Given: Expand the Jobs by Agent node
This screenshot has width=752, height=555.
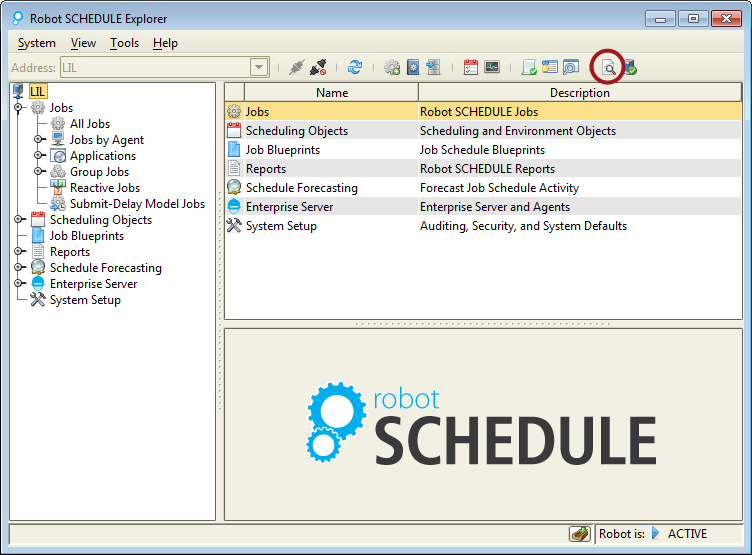Looking at the screenshot, I should point(39,140).
